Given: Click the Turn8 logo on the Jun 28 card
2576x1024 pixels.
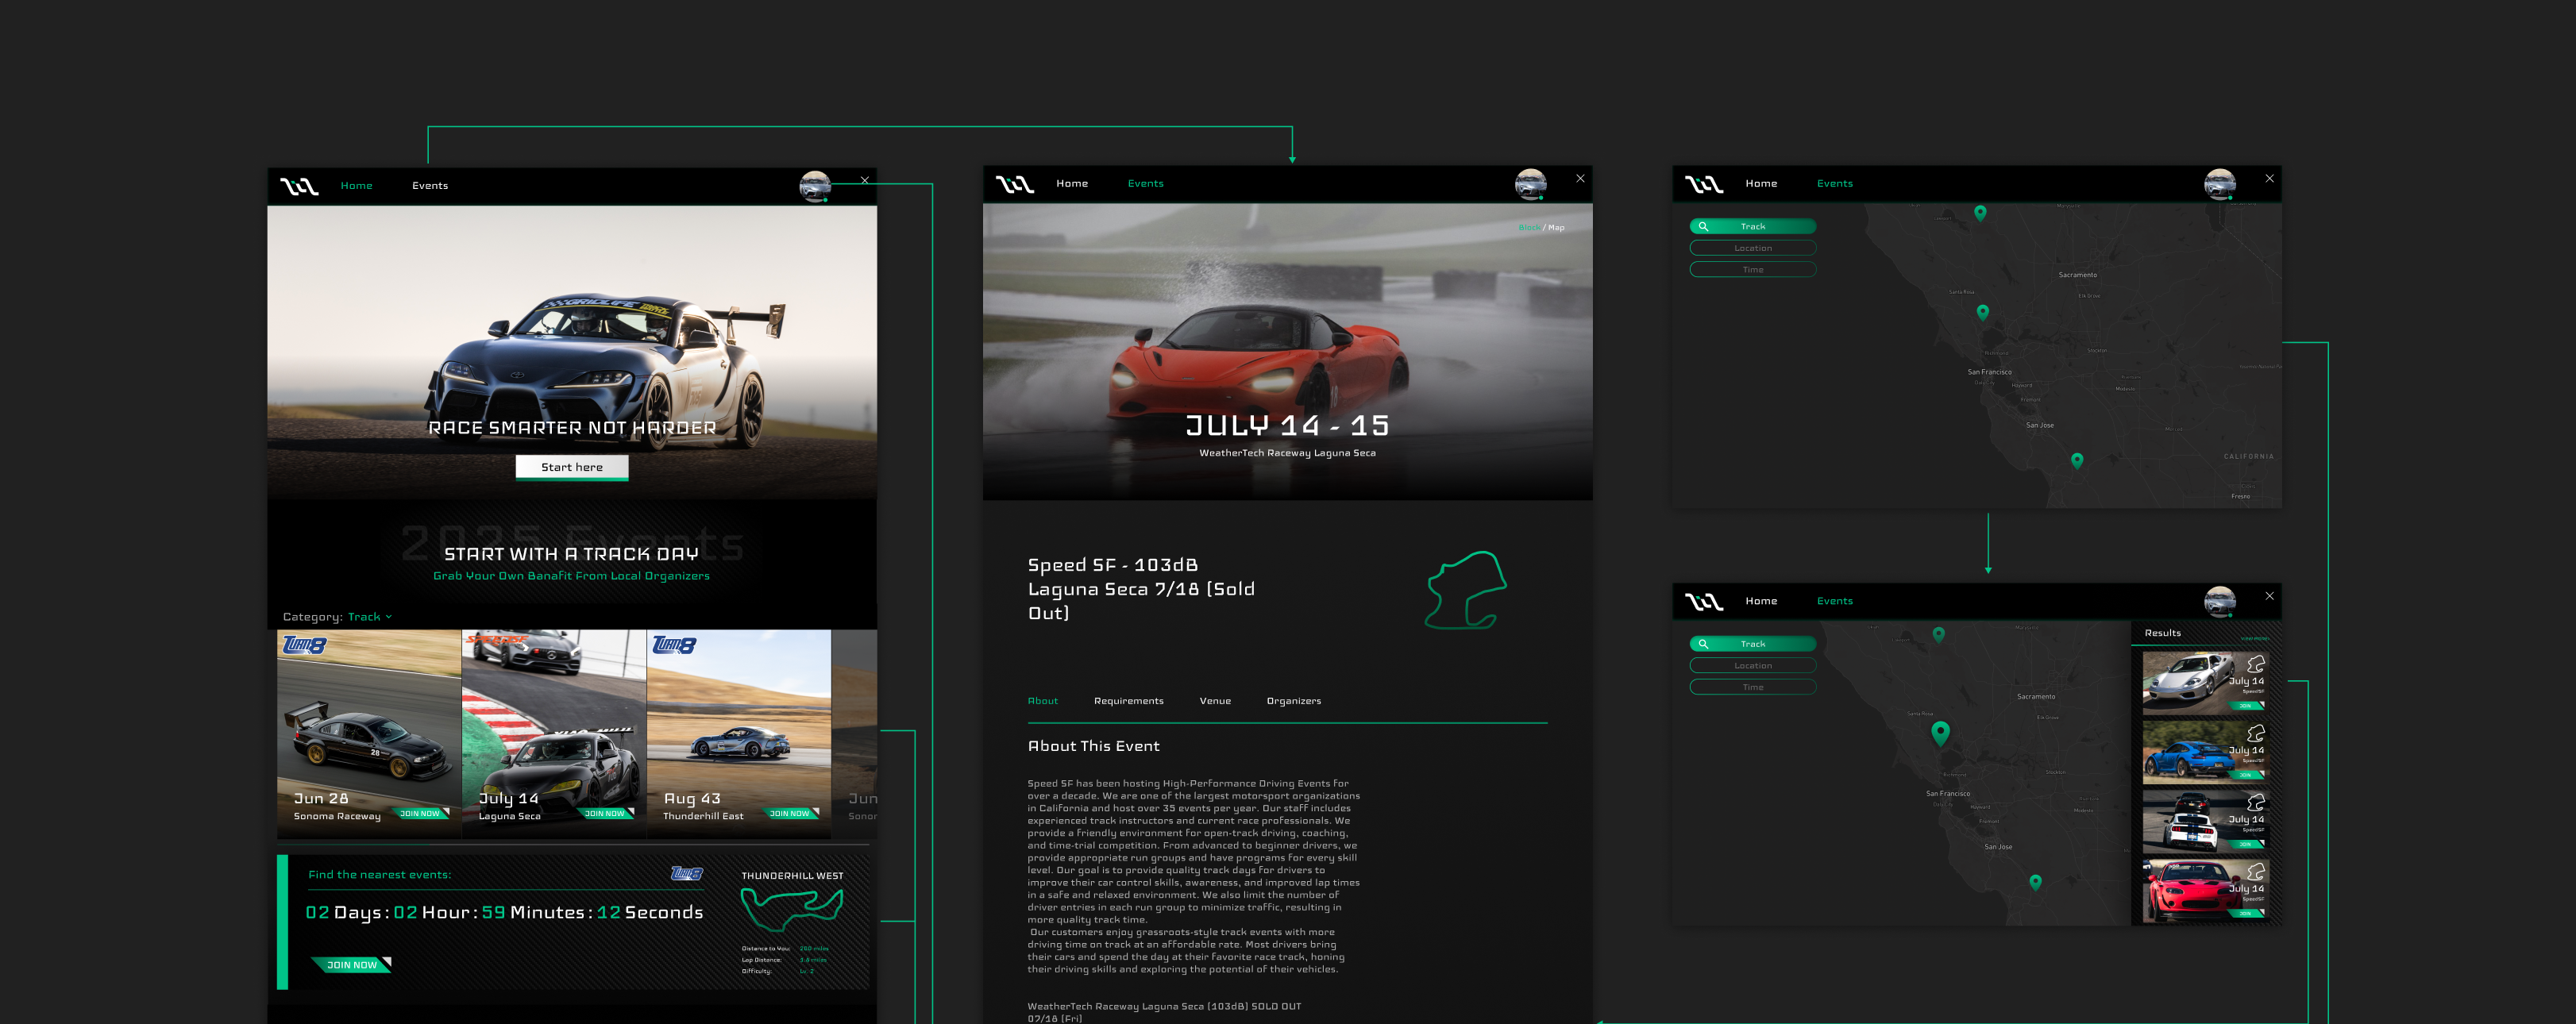Looking at the screenshot, I should [x=304, y=645].
